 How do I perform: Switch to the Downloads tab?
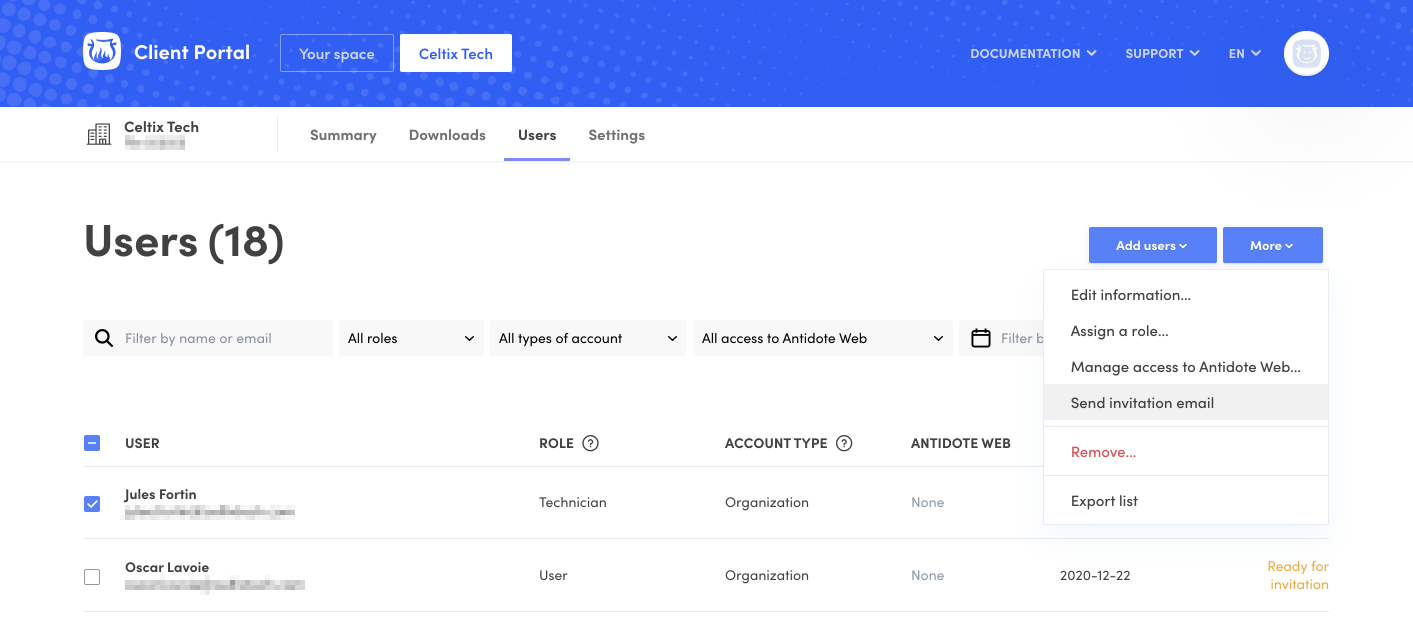[x=447, y=135]
